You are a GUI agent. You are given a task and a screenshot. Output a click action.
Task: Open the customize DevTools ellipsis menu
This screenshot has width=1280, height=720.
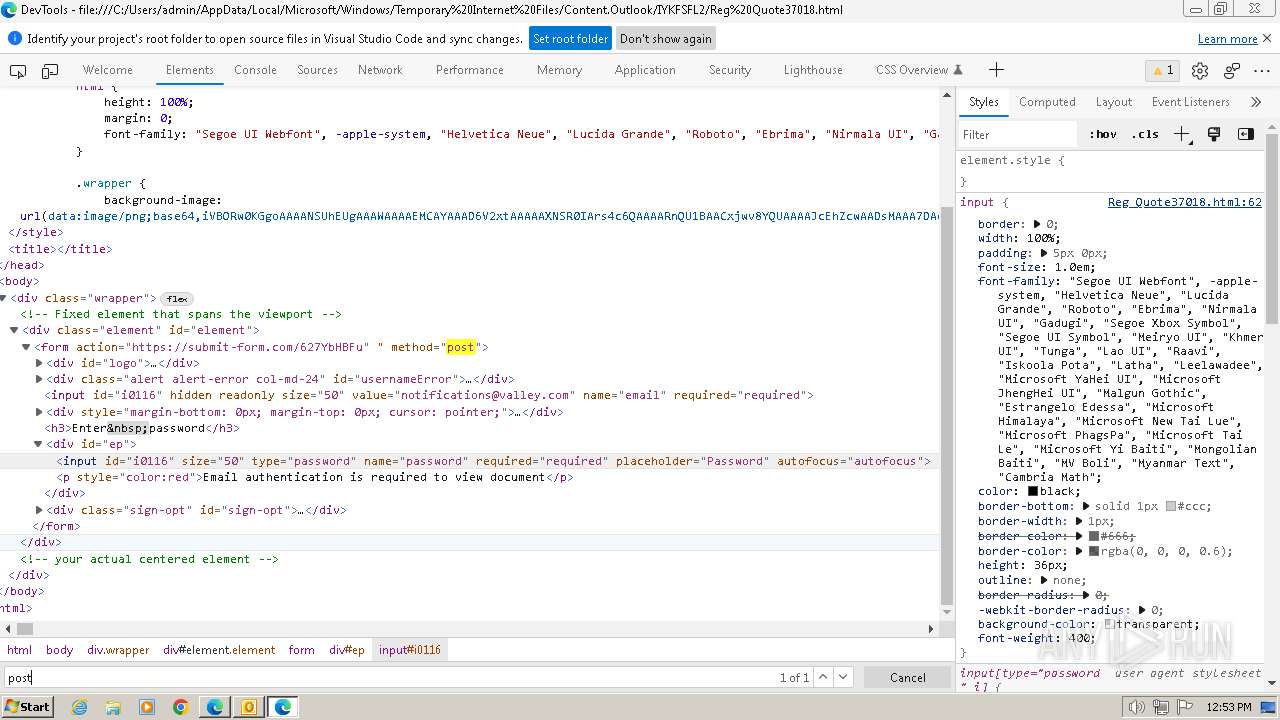pyautogui.click(x=1262, y=70)
